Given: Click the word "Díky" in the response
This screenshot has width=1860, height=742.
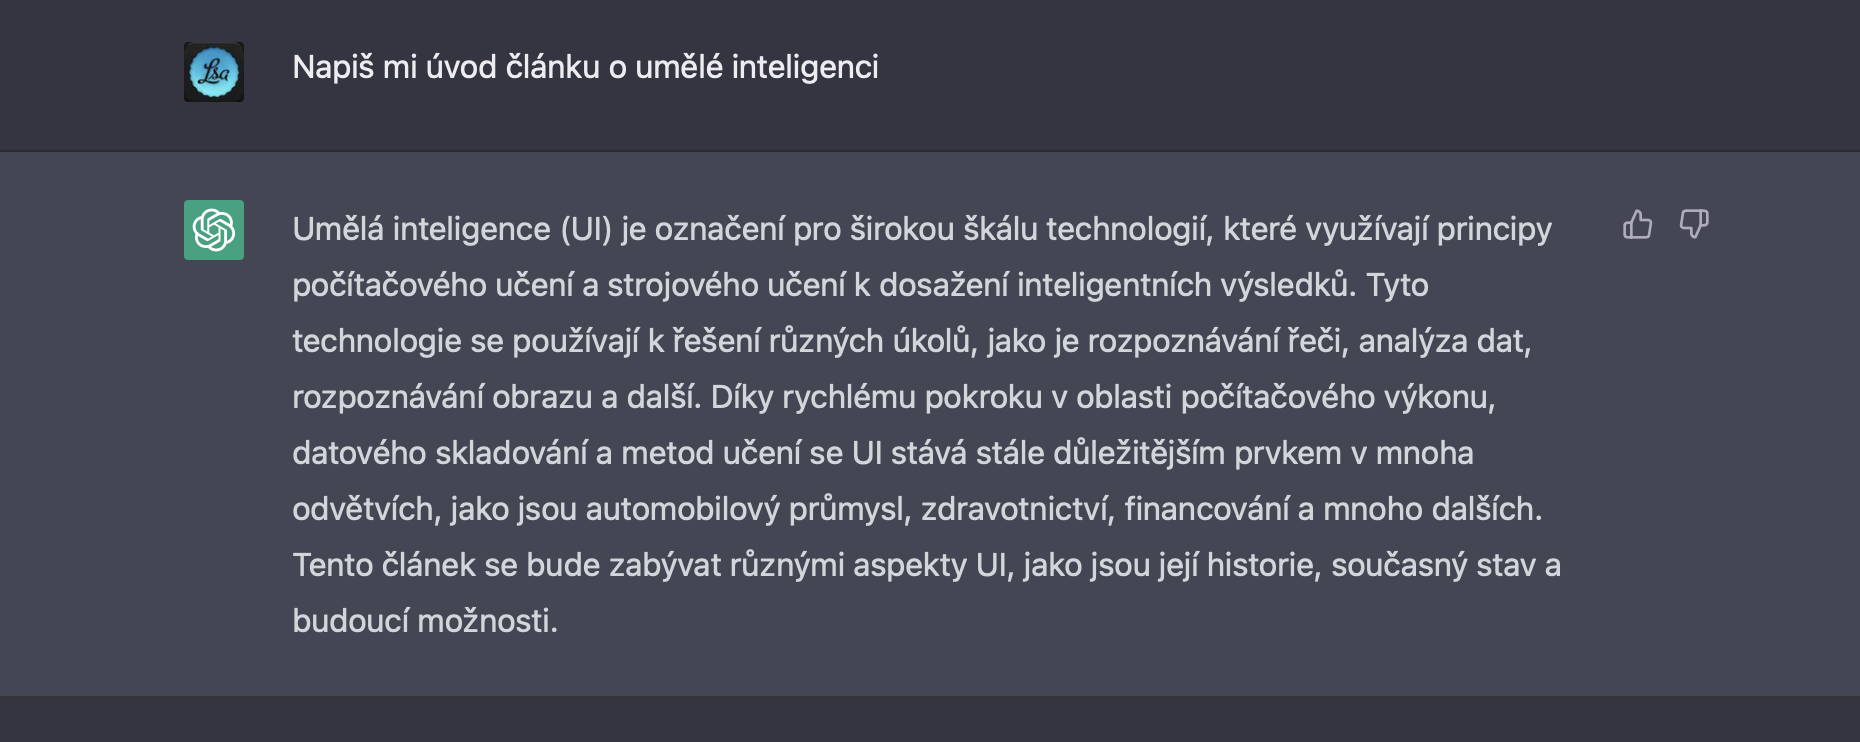Looking at the screenshot, I should 742,397.
